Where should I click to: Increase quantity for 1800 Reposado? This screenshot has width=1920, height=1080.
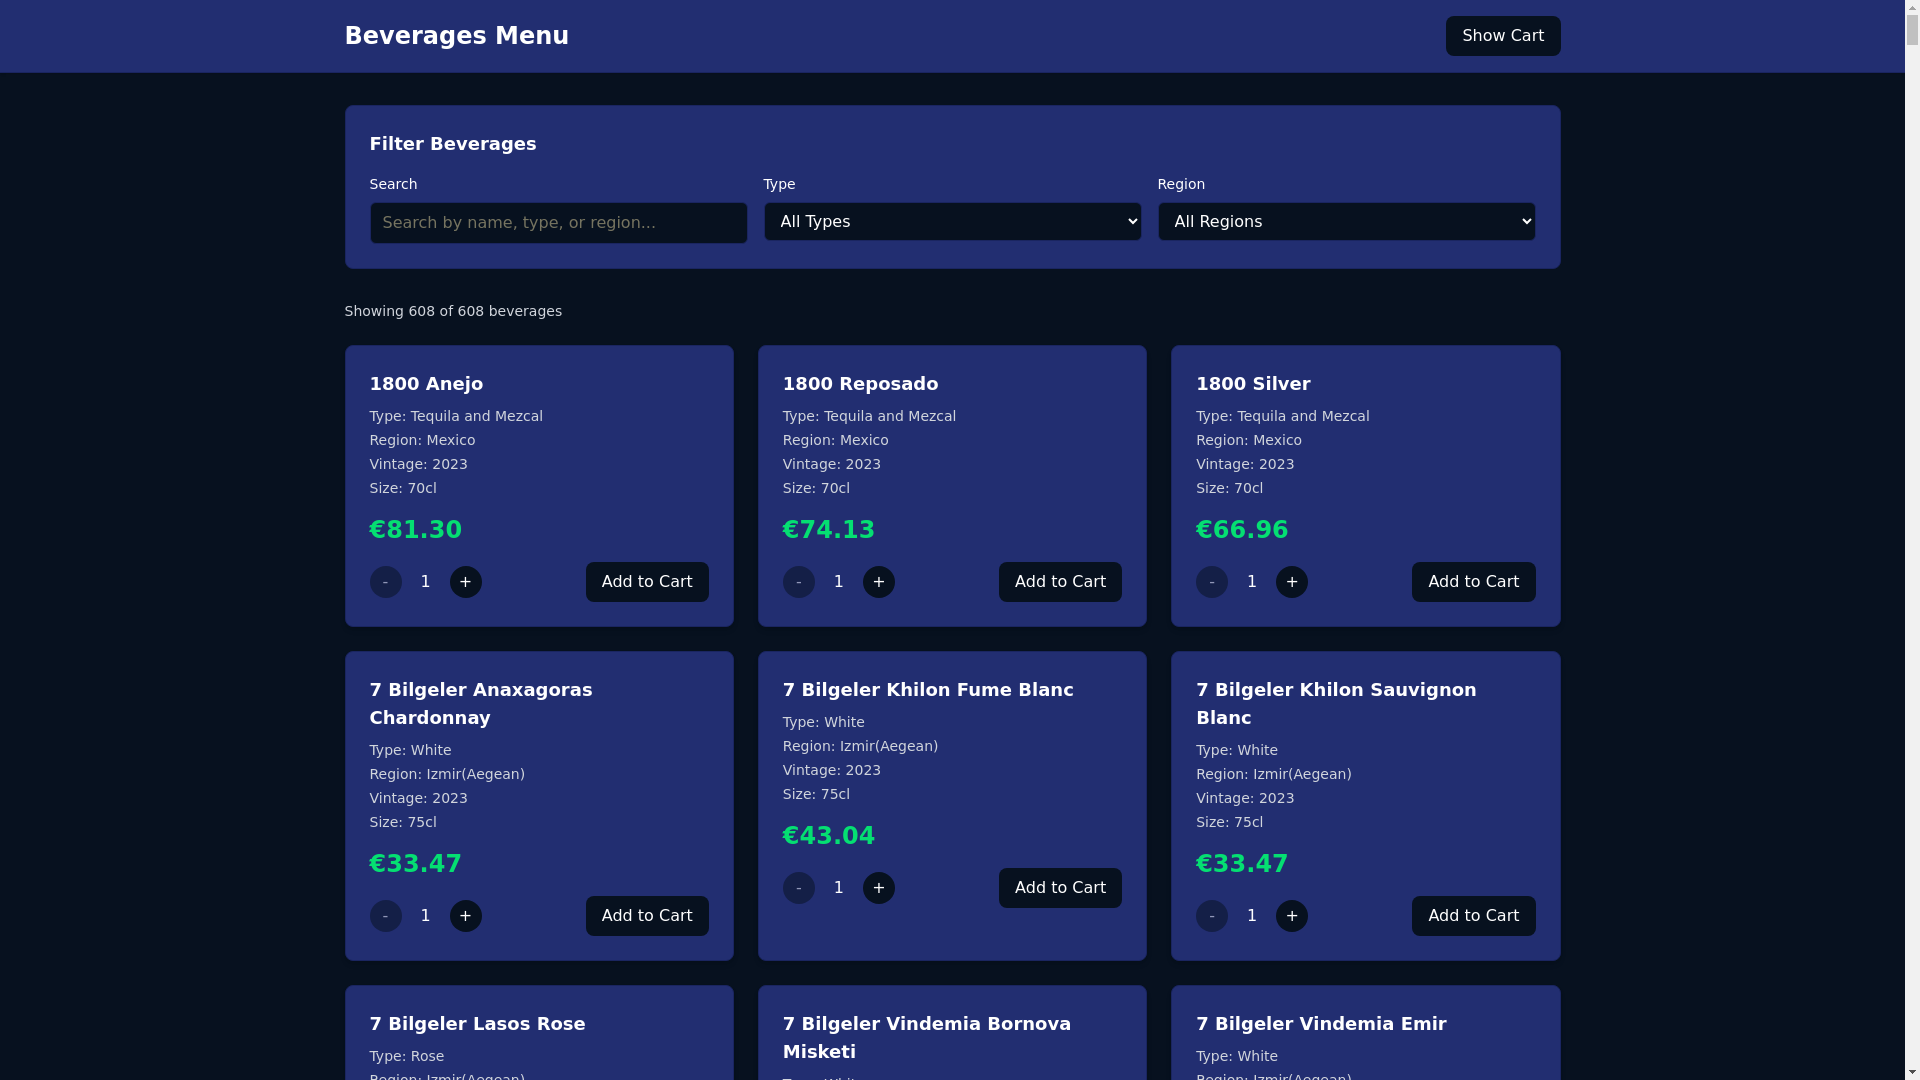point(878,582)
